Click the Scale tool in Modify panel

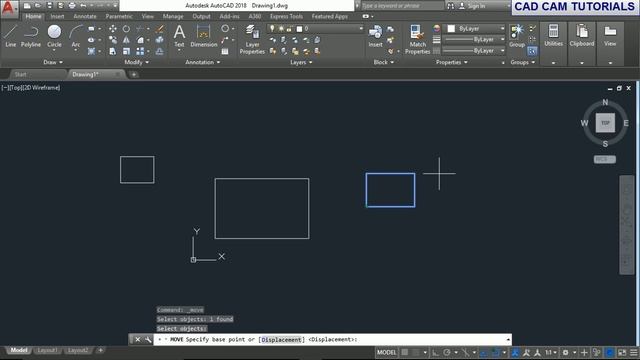pyautogui.click(x=127, y=51)
